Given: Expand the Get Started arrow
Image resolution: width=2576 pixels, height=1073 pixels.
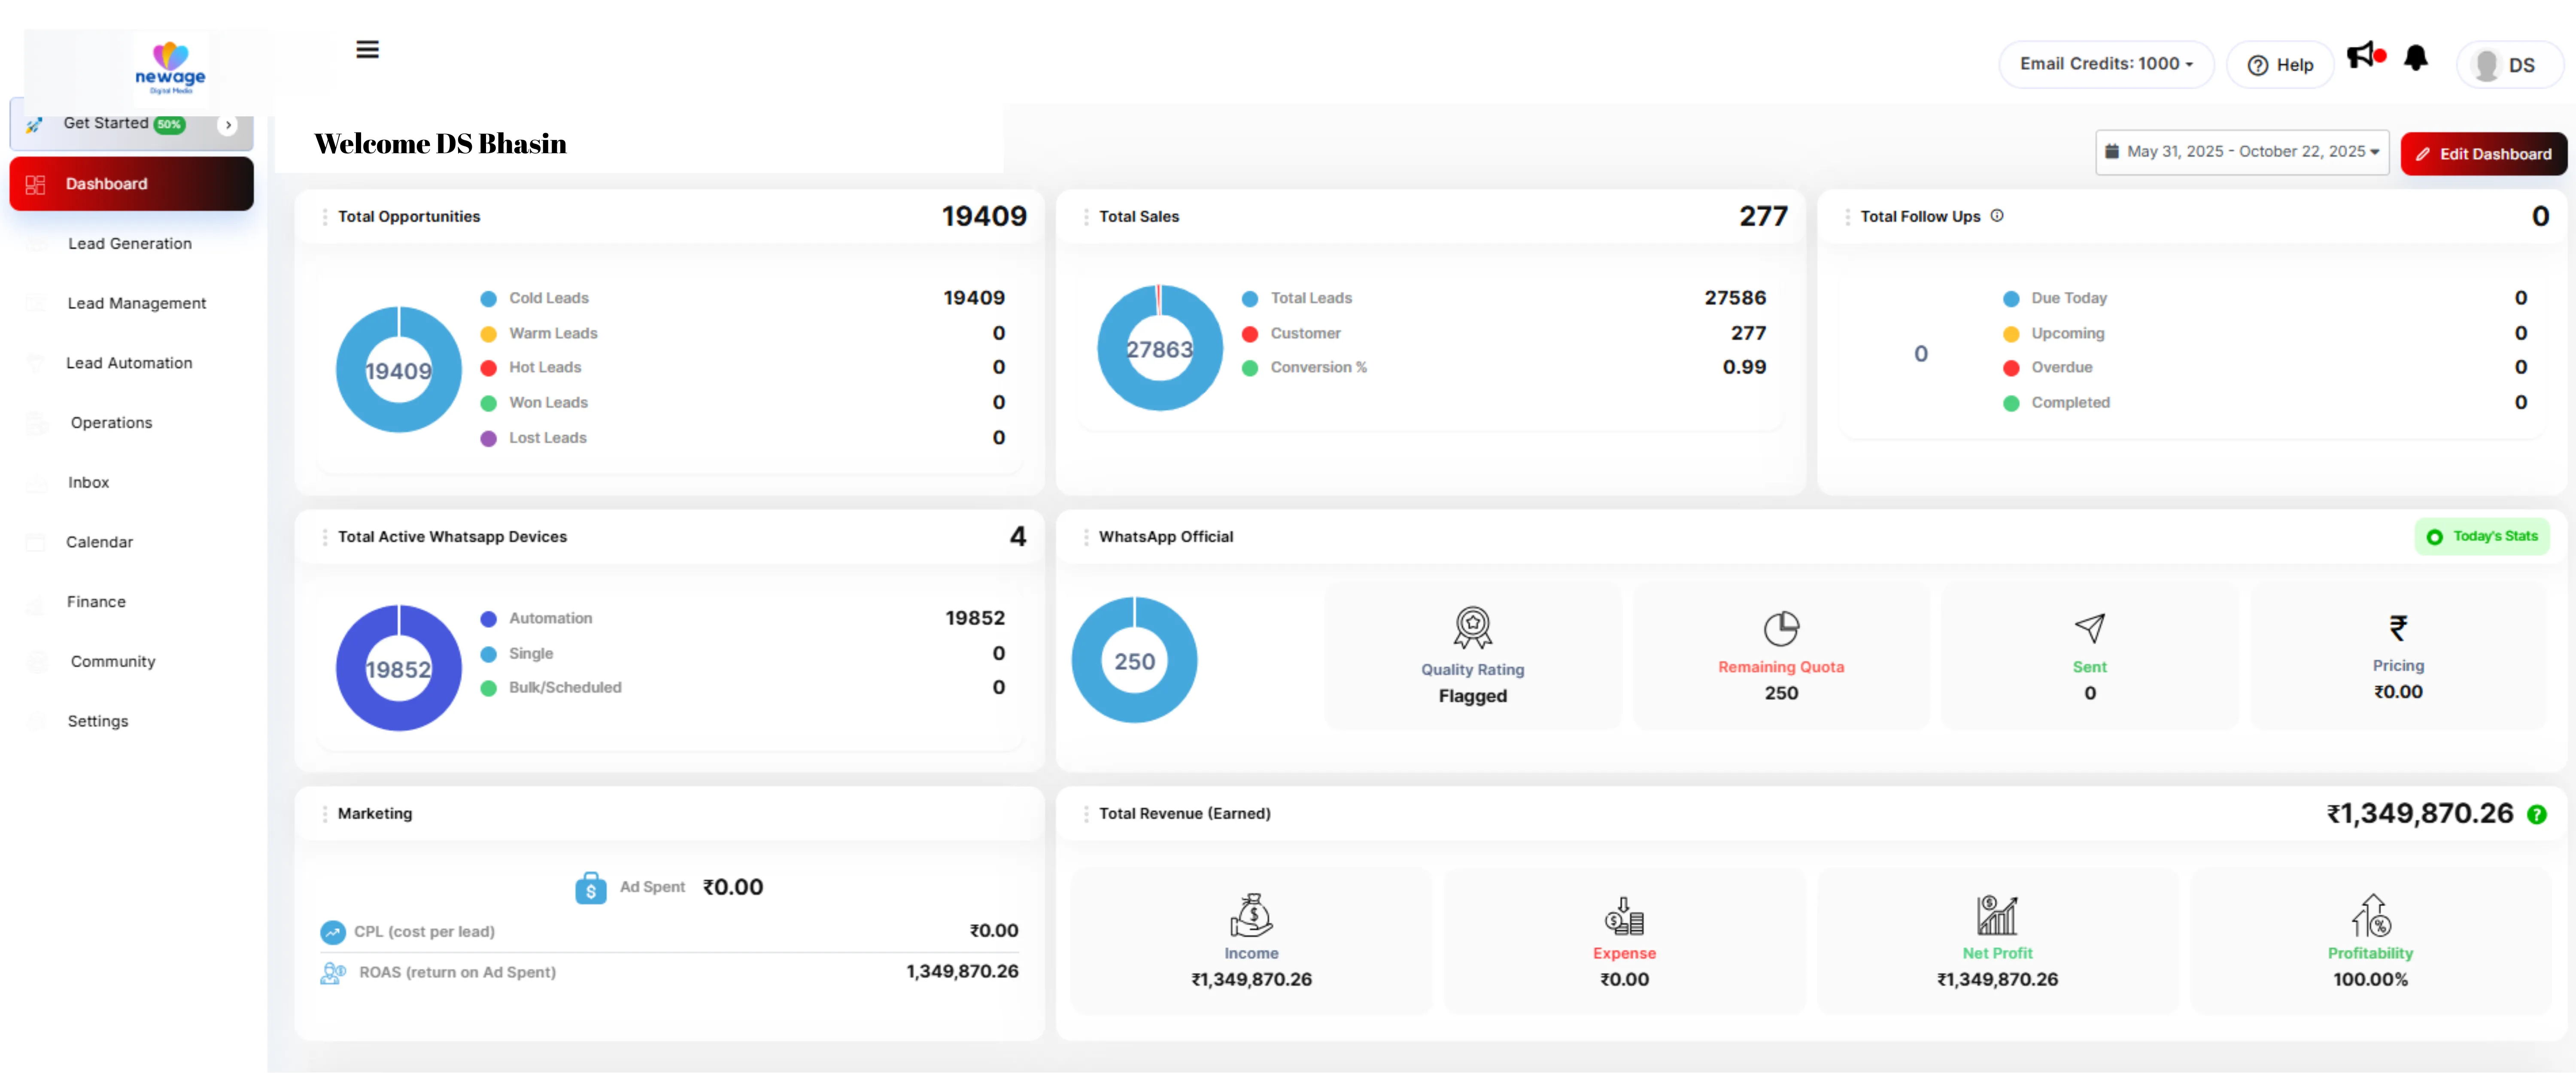Looking at the screenshot, I should click(228, 125).
